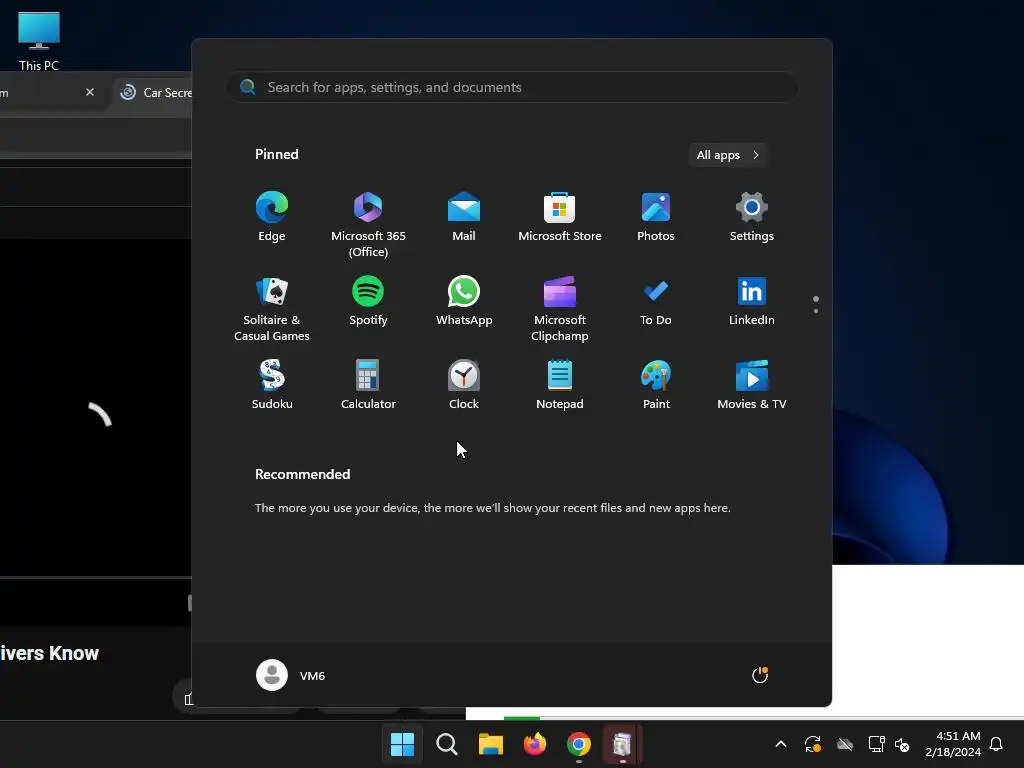Launch Firefox from the taskbar

535,744
